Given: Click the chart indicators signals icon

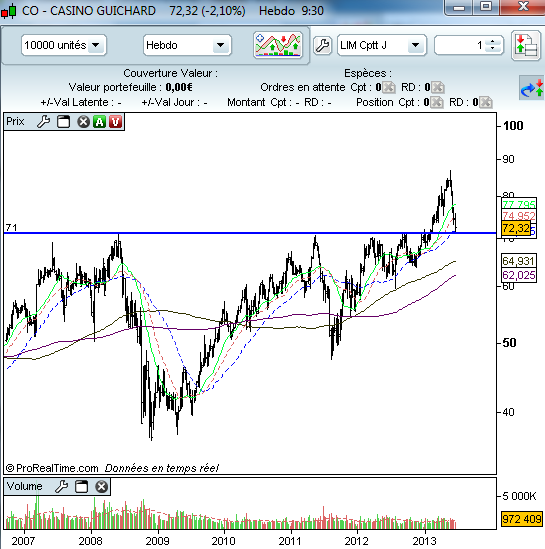Looking at the screenshot, I should coord(278,45).
